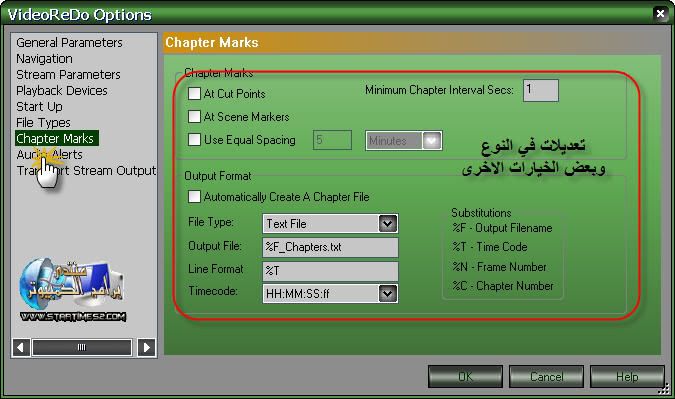Enable the At Cut Points checkbox
Viewport: 675px width, 399px height.
[194, 93]
